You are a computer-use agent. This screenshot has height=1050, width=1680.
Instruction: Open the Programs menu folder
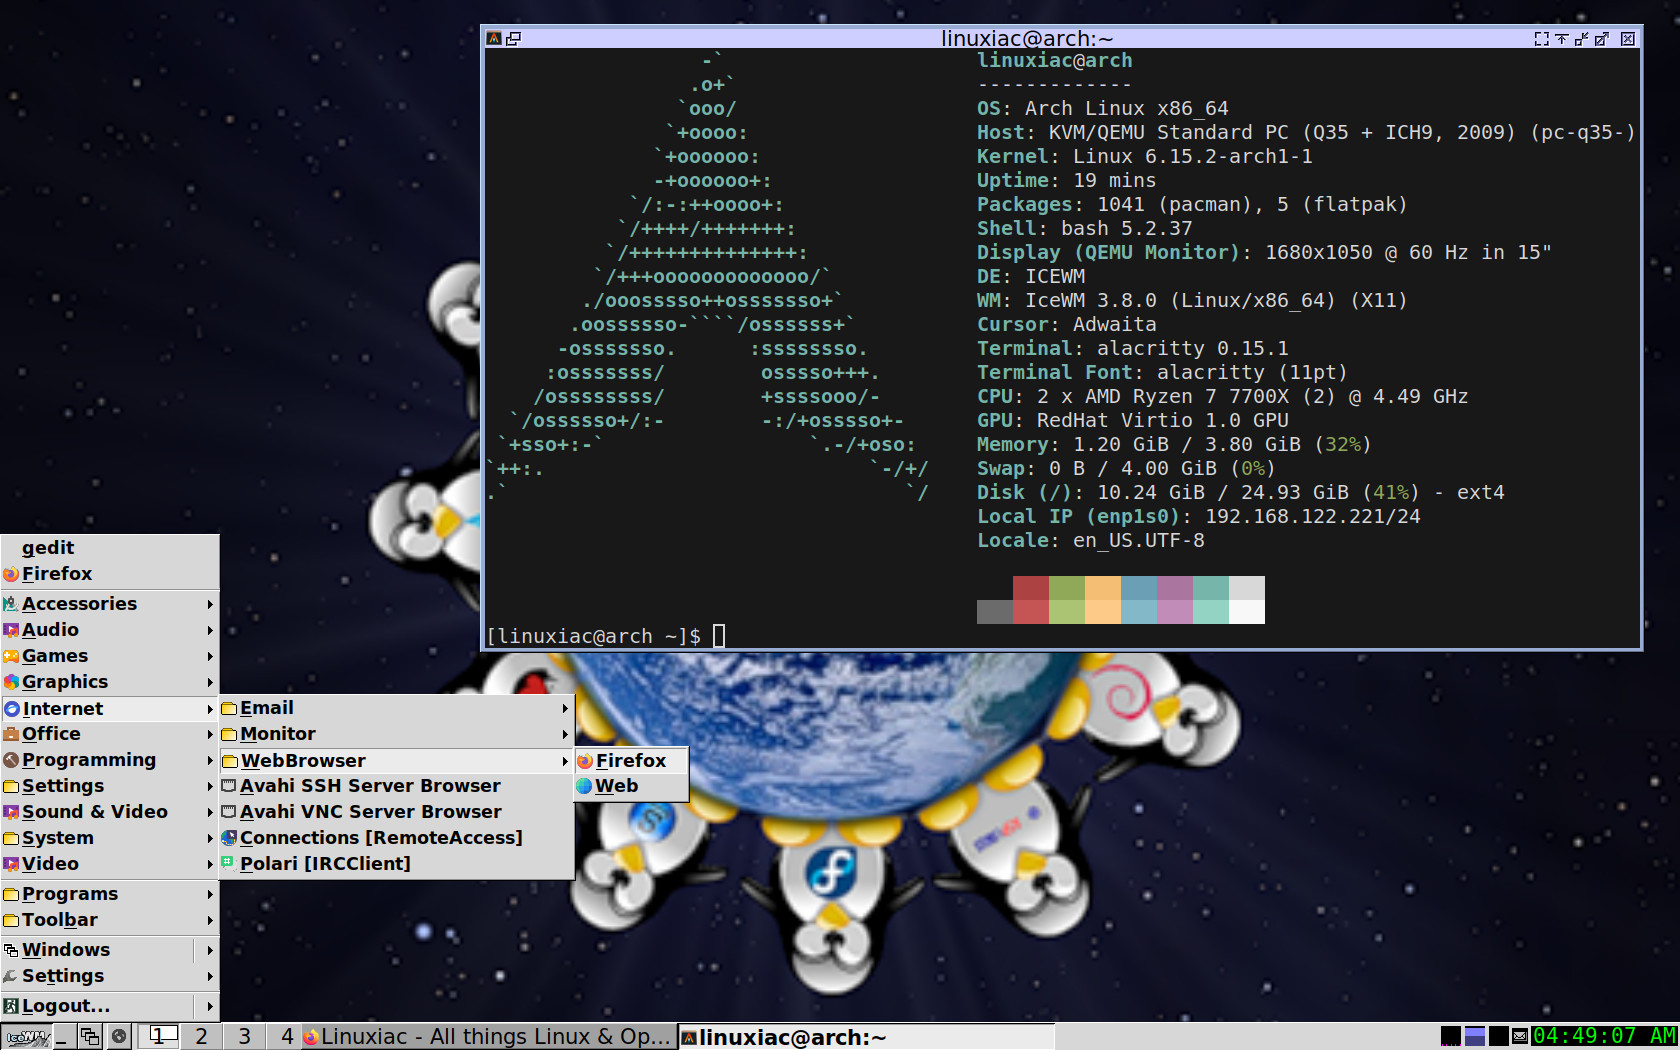[110, 894]
